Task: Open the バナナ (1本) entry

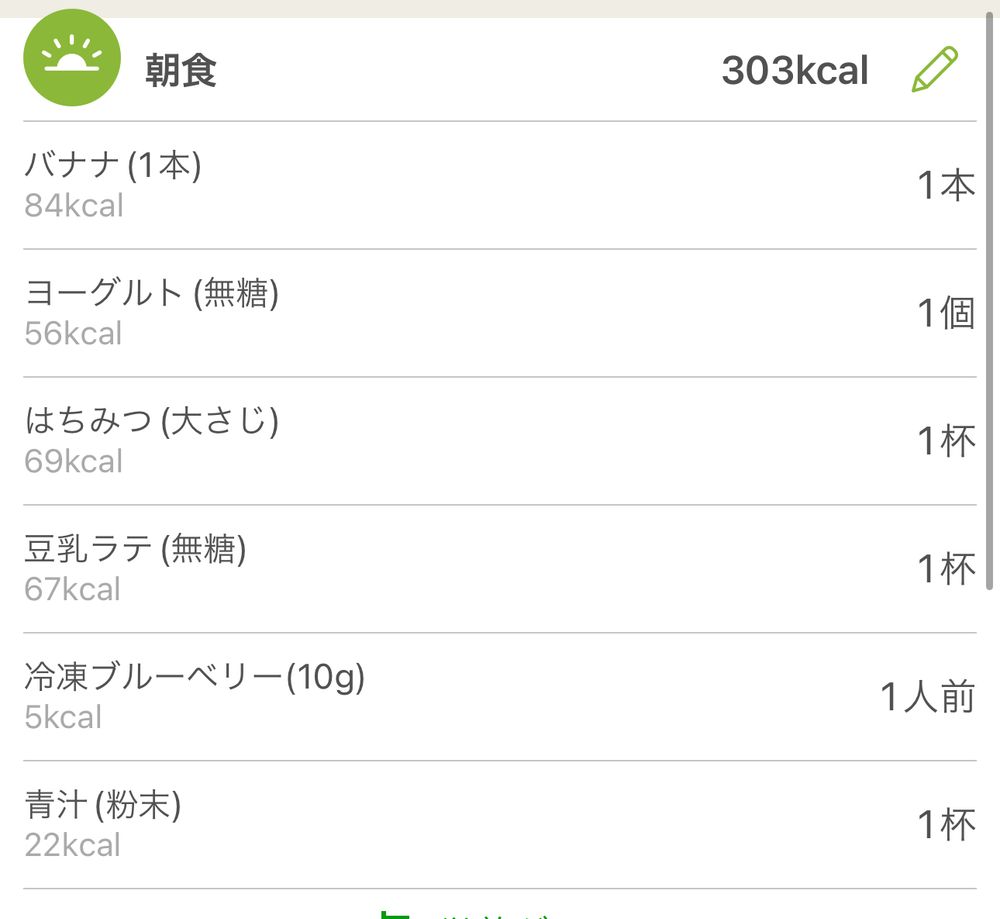Action: (x=499, y=185)
